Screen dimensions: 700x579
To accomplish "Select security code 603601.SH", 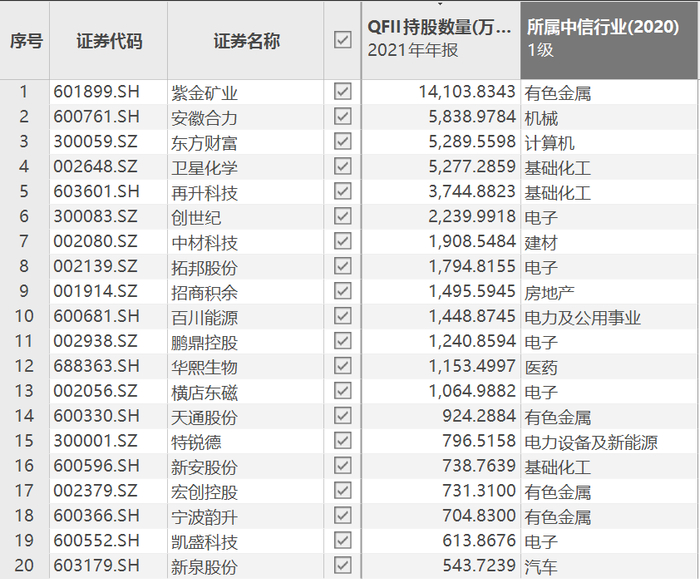I will coord(96,192).
